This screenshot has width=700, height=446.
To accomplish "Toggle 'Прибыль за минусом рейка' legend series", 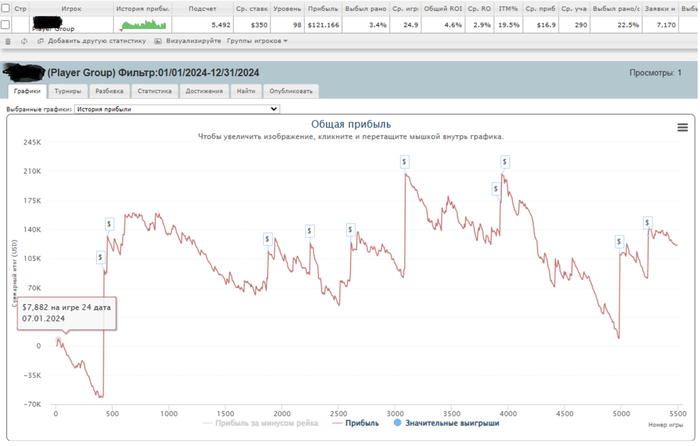I will click(260, 423).
